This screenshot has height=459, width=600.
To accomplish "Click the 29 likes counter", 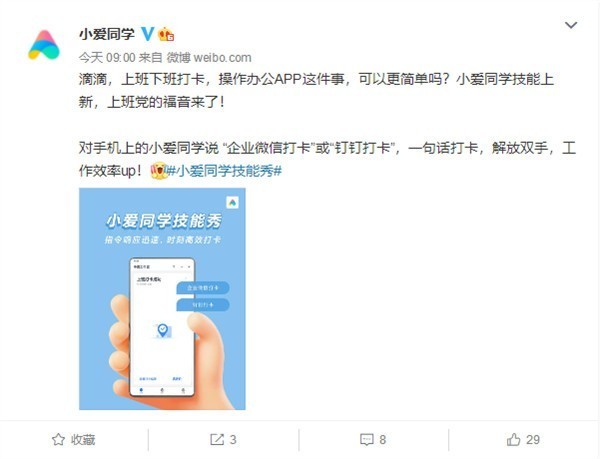I will [533, 439].
